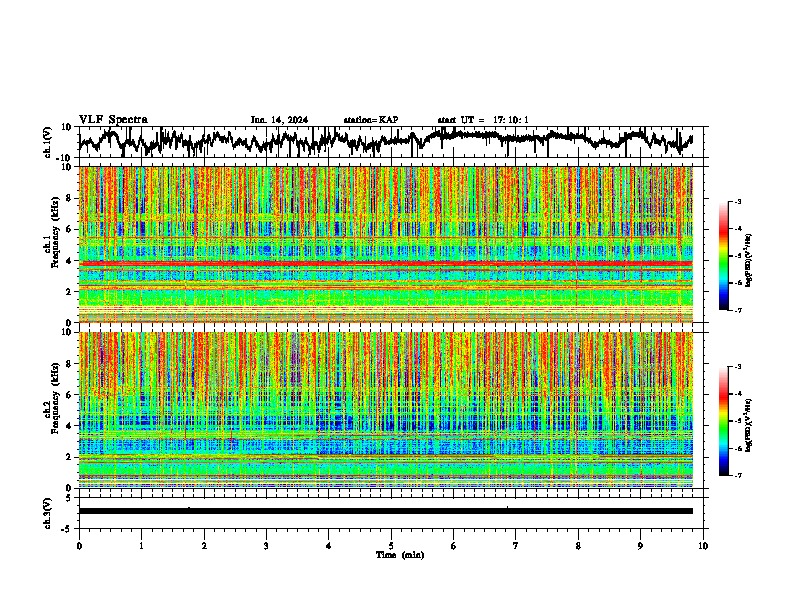This screenshot has width=792, height=612.
Task: Click the '1' minute tick on time axis
Action: (141, 546)
